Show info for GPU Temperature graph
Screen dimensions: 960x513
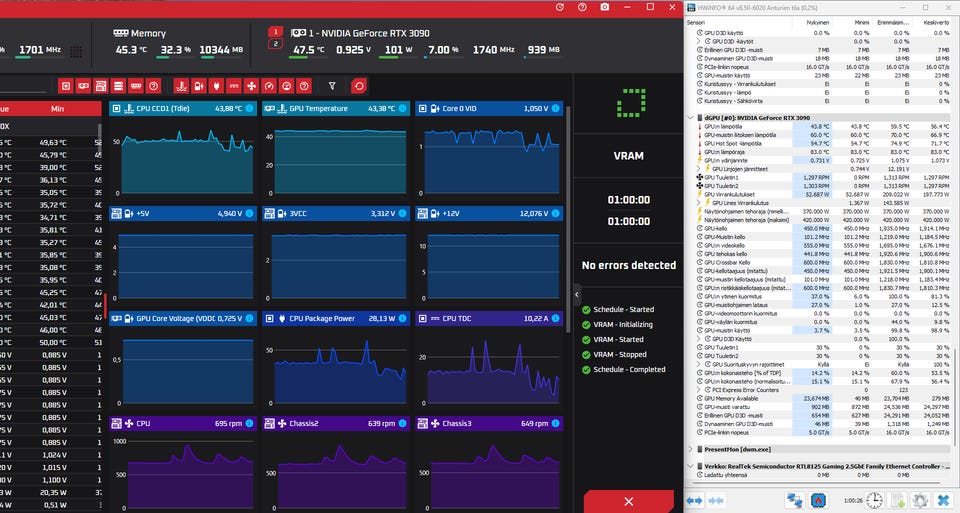click(402, 108)
